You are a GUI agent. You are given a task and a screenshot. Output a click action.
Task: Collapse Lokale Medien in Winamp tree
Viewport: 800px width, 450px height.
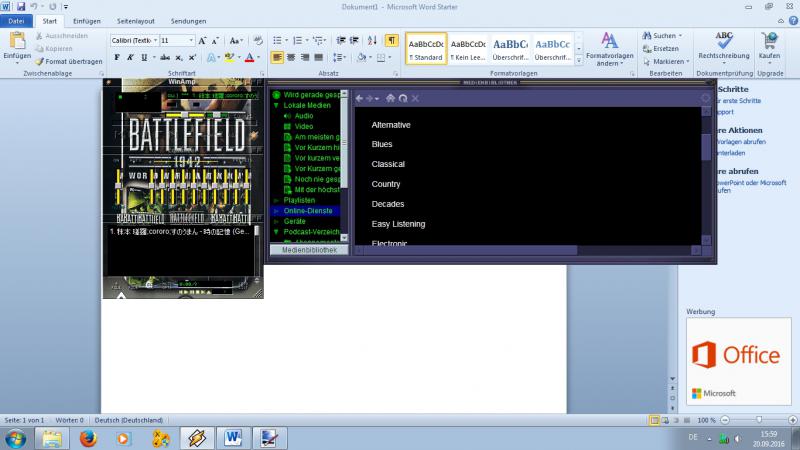[x=276, y=105]
